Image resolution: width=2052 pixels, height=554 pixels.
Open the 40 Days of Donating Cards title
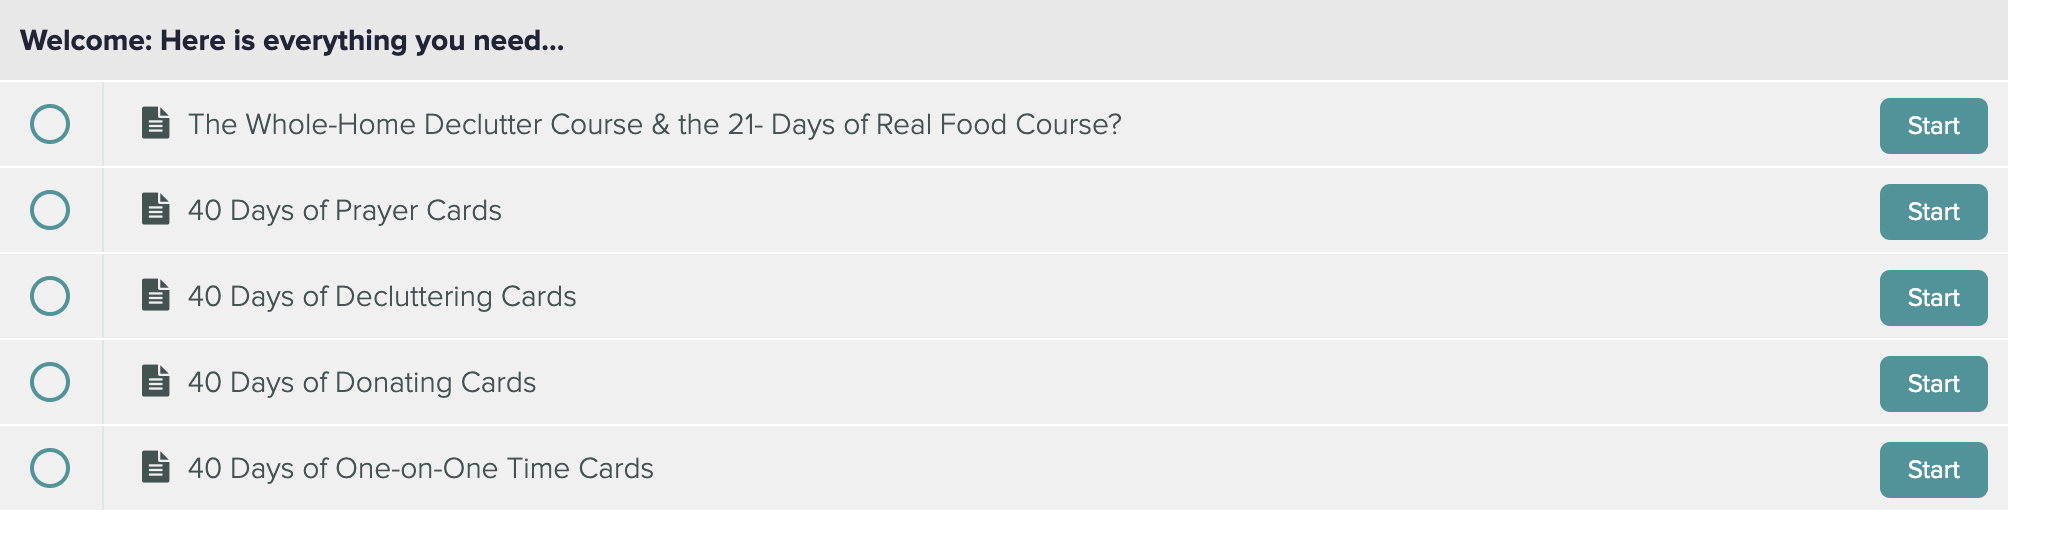pos(362,383)
